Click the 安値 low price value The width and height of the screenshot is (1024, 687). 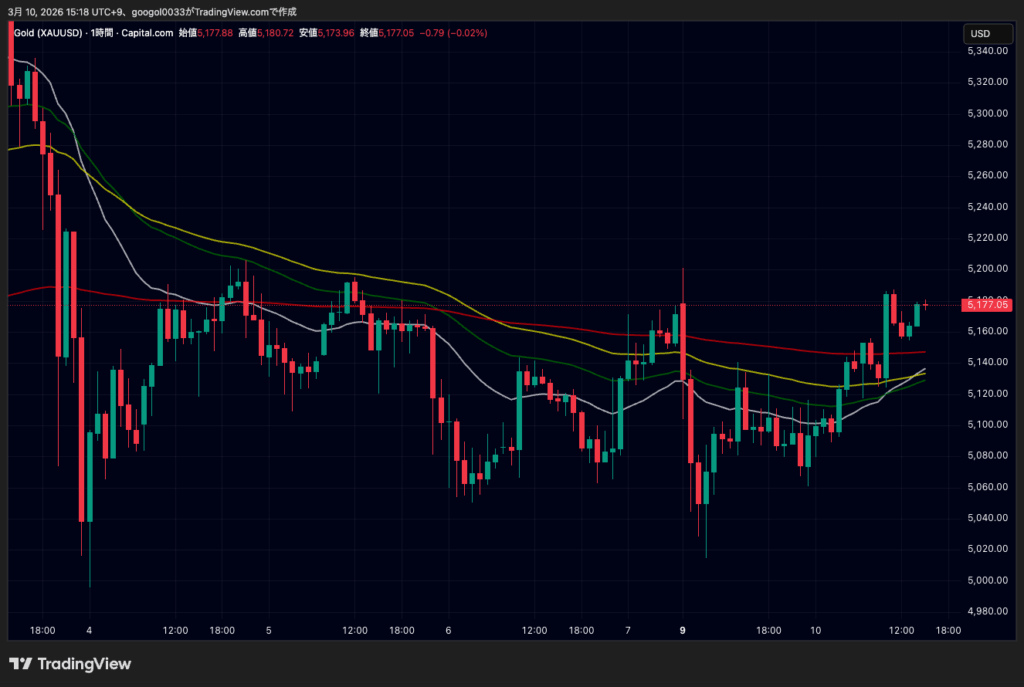336,33
